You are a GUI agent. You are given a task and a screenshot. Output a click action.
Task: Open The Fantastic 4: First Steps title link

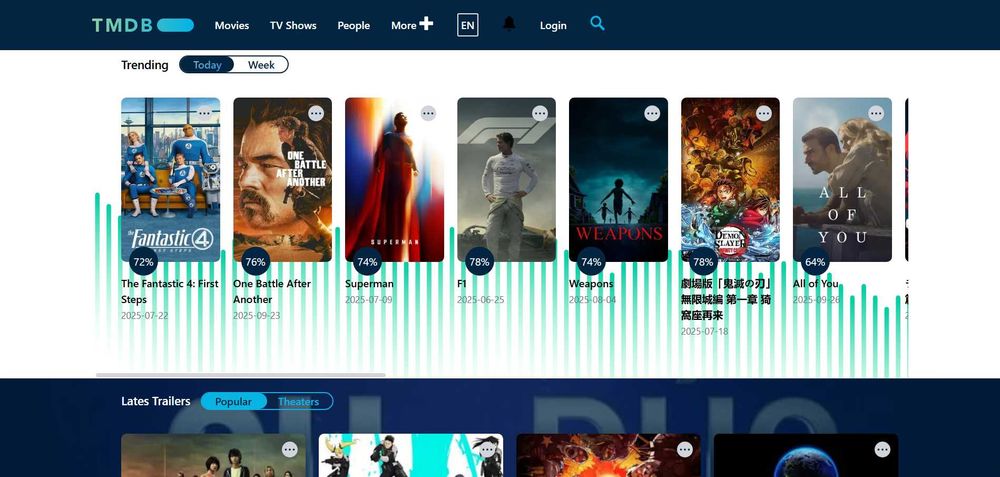(170, 291)
